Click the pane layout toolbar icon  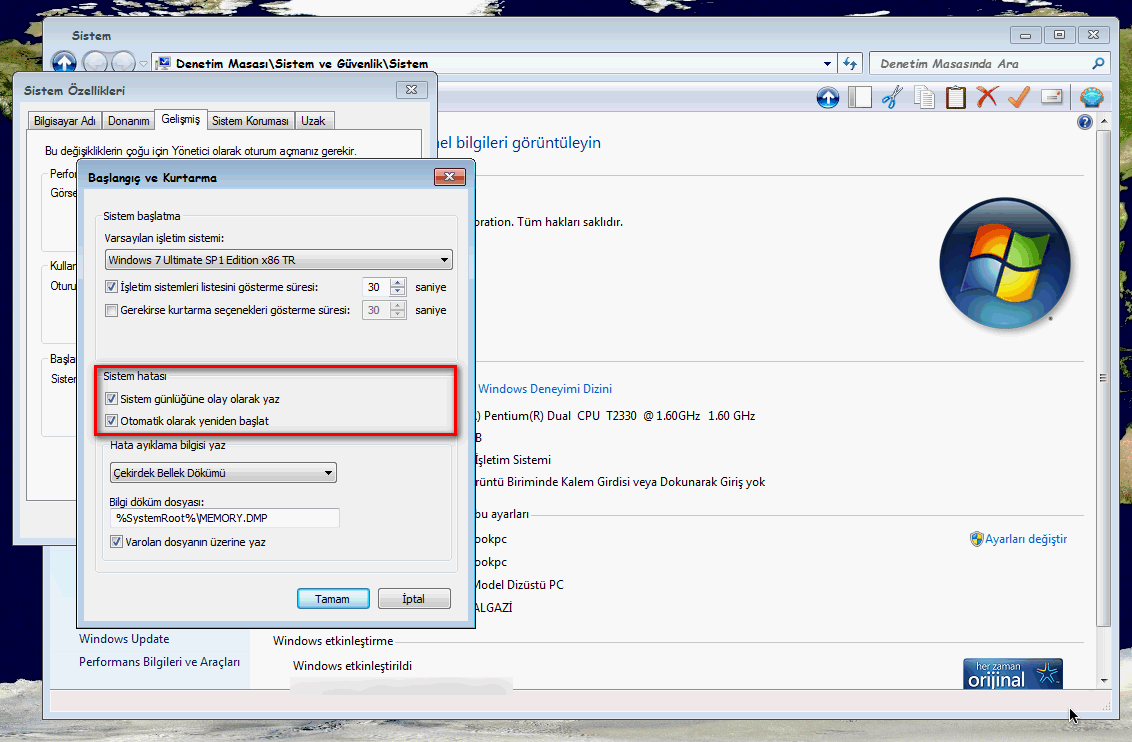point(859,97)
